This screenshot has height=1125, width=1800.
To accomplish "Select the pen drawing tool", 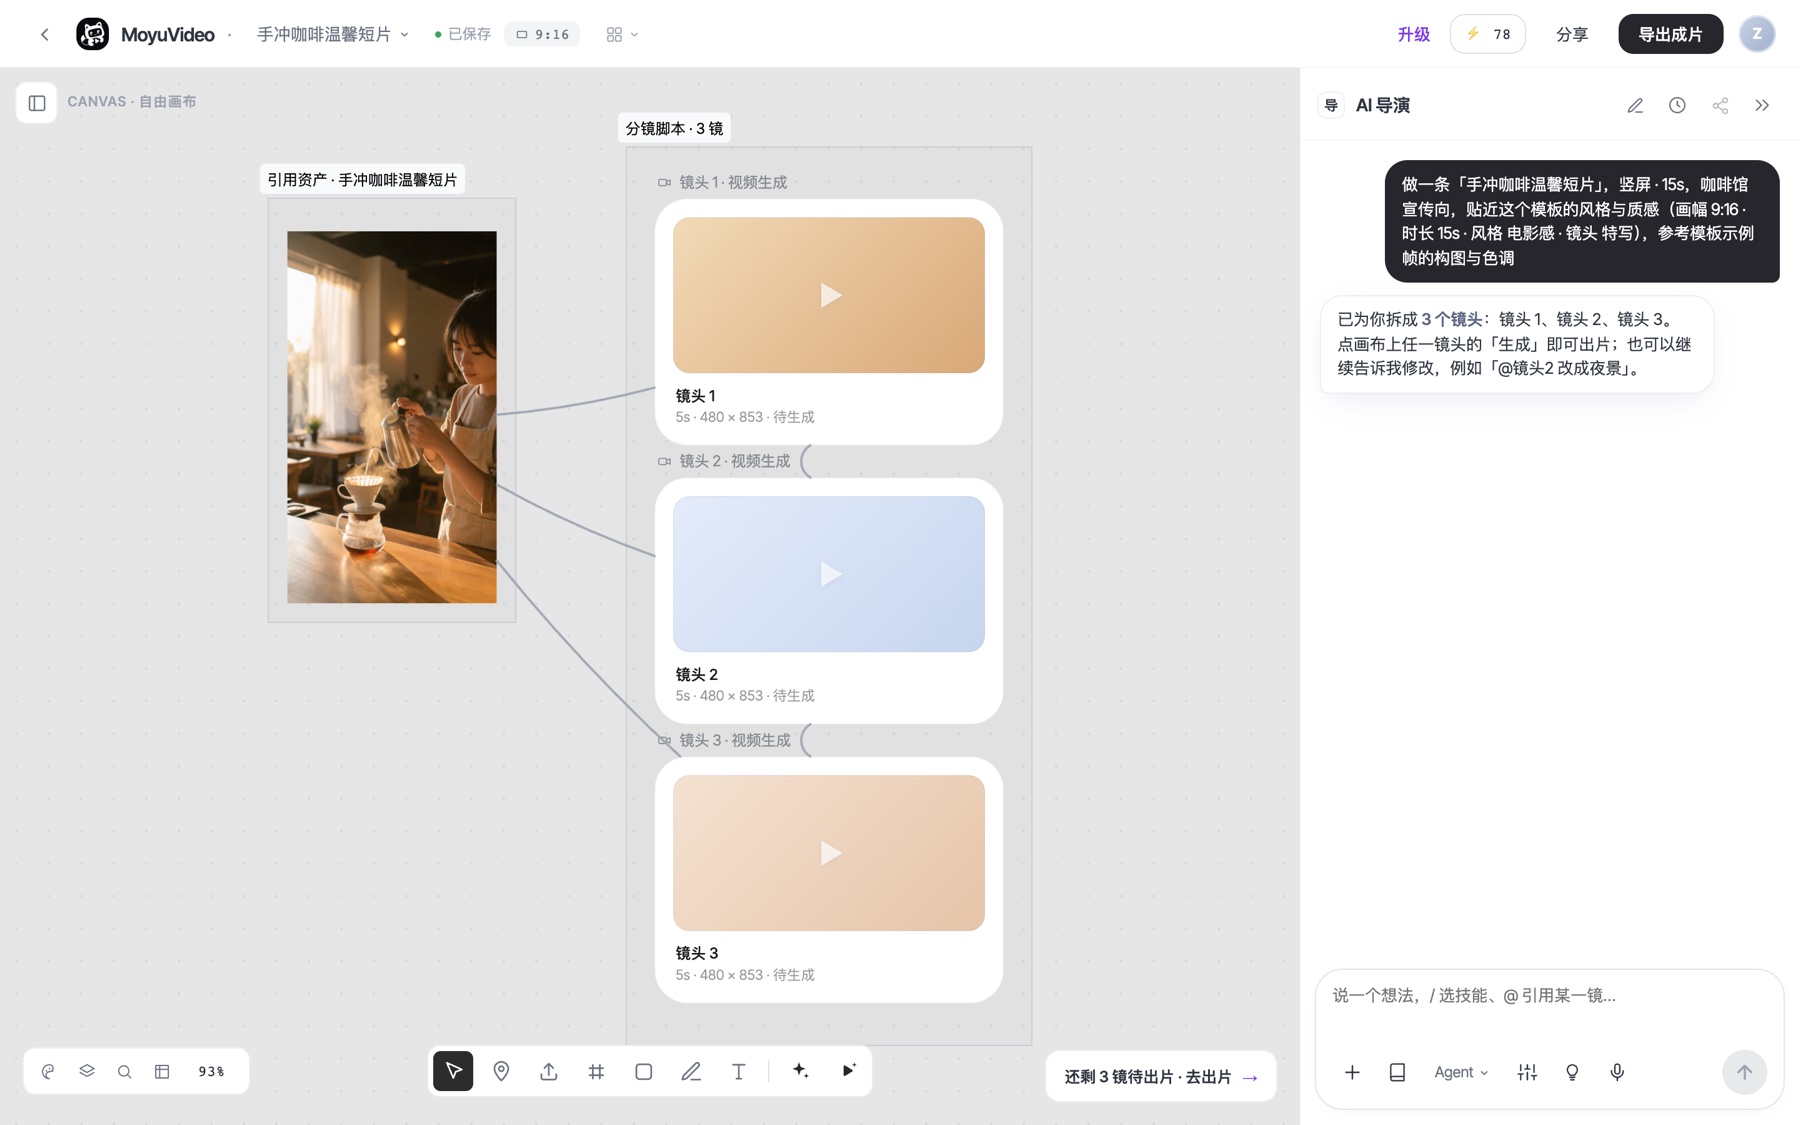I will click(691, 1071).
